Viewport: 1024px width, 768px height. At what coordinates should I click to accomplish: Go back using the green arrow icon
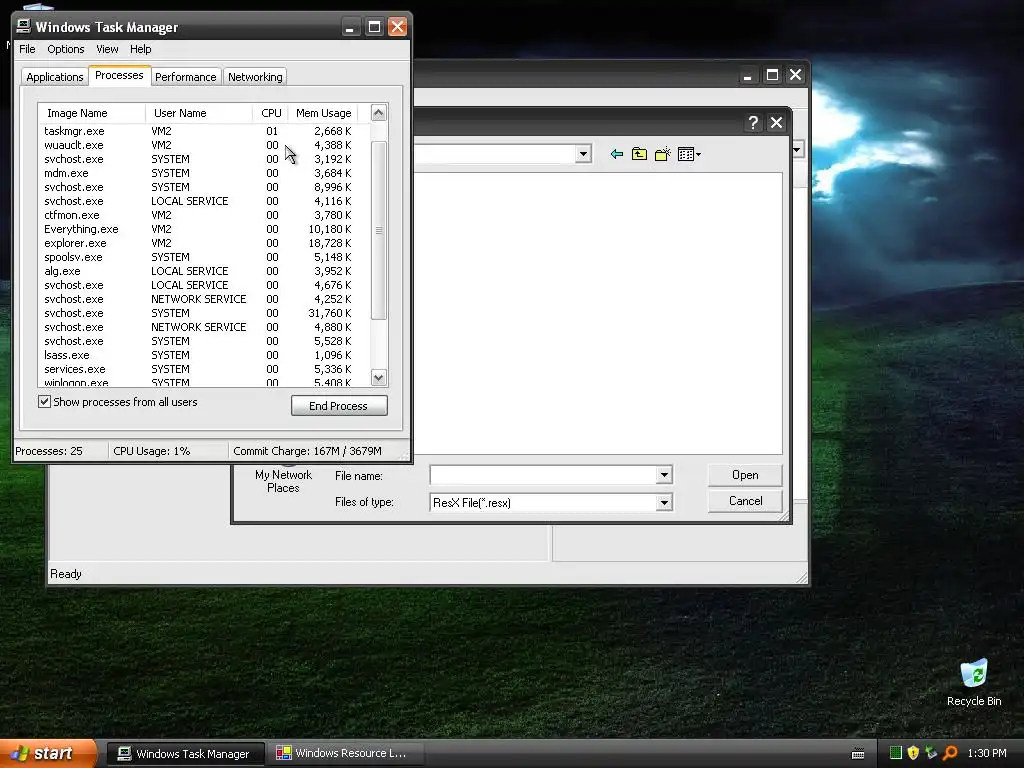click(x=616, y=154)
